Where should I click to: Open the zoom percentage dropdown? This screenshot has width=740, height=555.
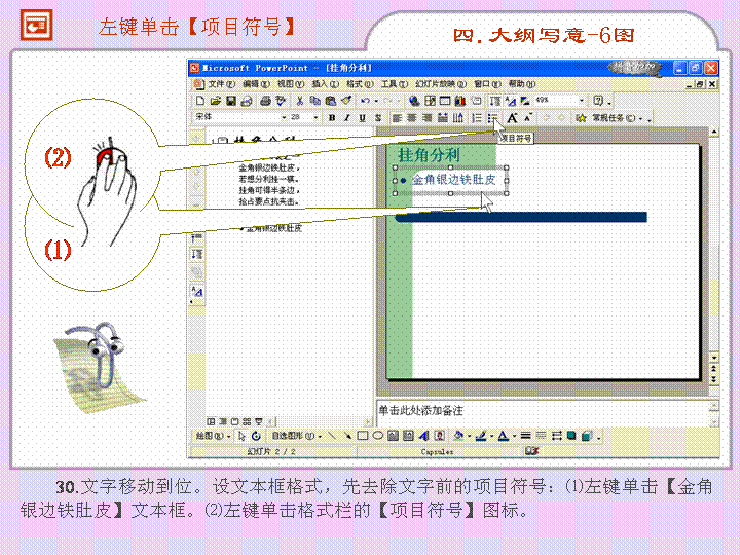[581, 101]
